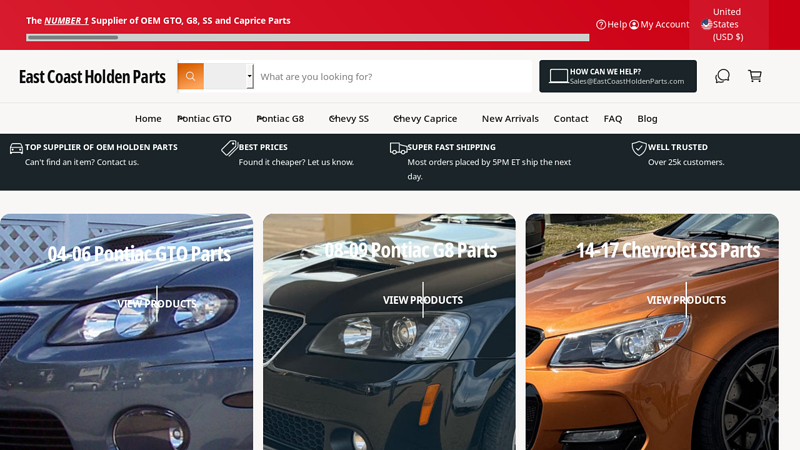Click the US flag icon

(x=706, y=24)
